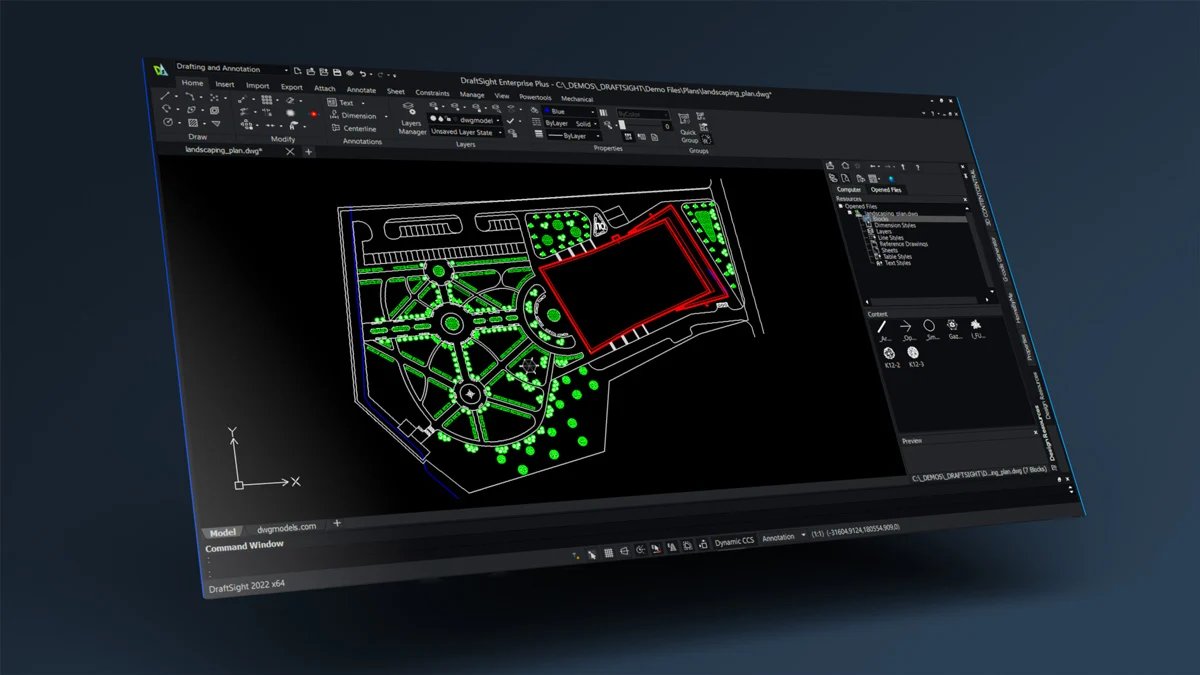This screenshot has width=1200, height=675.
Task: Add a new sheet with plus button
Action: (337, 522)
